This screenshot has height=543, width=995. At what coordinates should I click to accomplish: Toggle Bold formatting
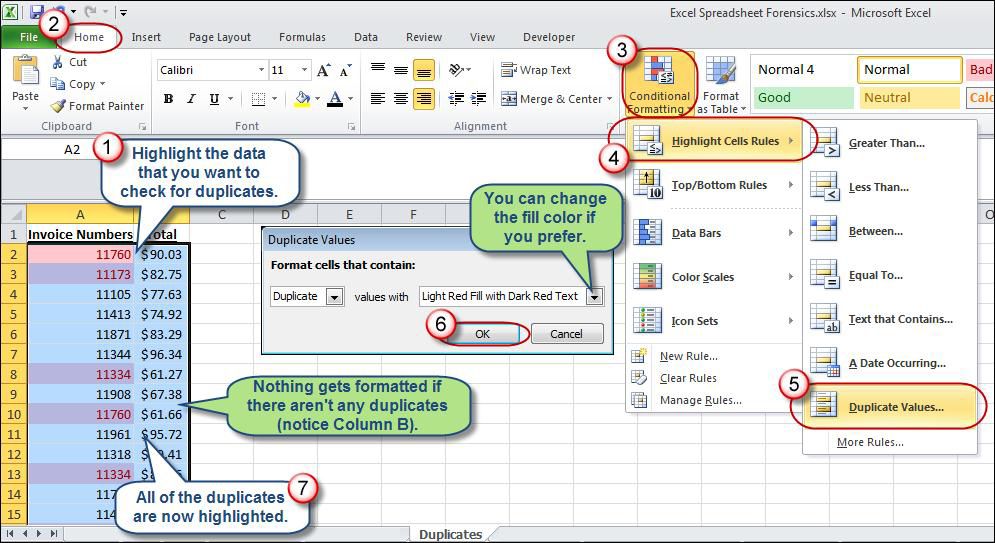[168, 99]
